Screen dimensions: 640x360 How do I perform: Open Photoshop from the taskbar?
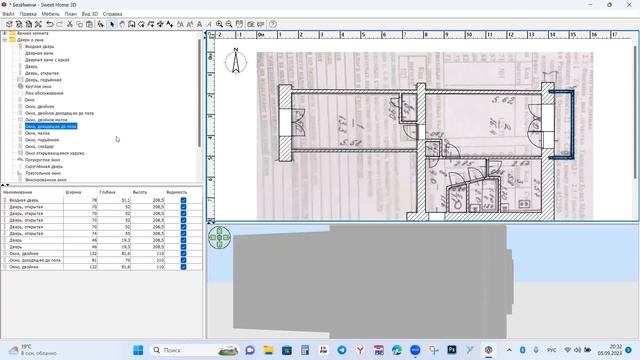[452, 350]
